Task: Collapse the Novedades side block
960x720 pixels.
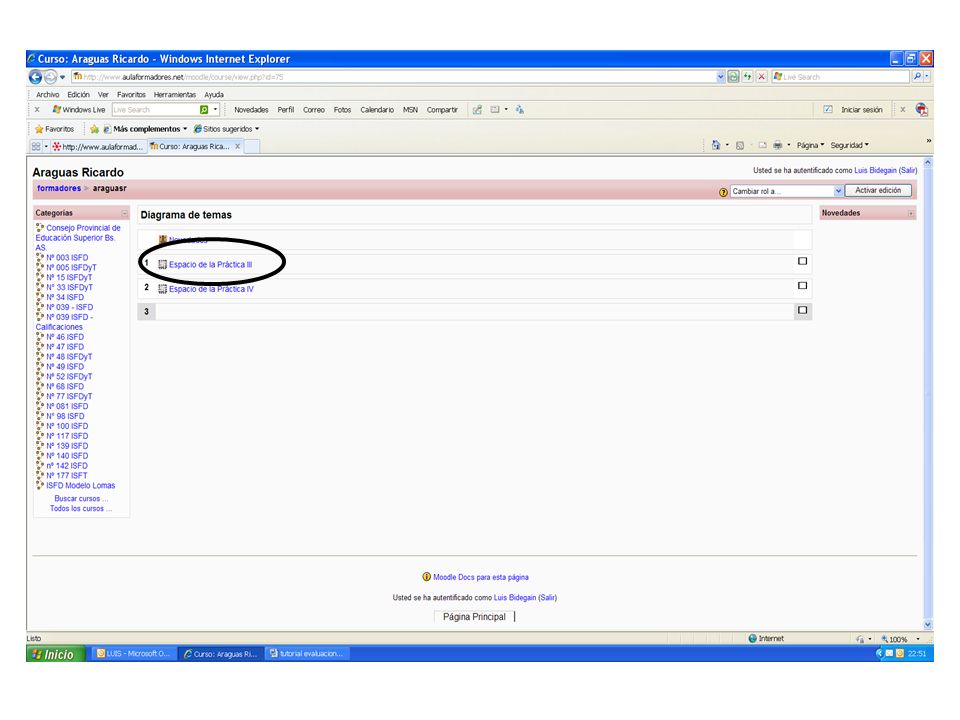Action: pyautogui.click(x=911, y=213)
